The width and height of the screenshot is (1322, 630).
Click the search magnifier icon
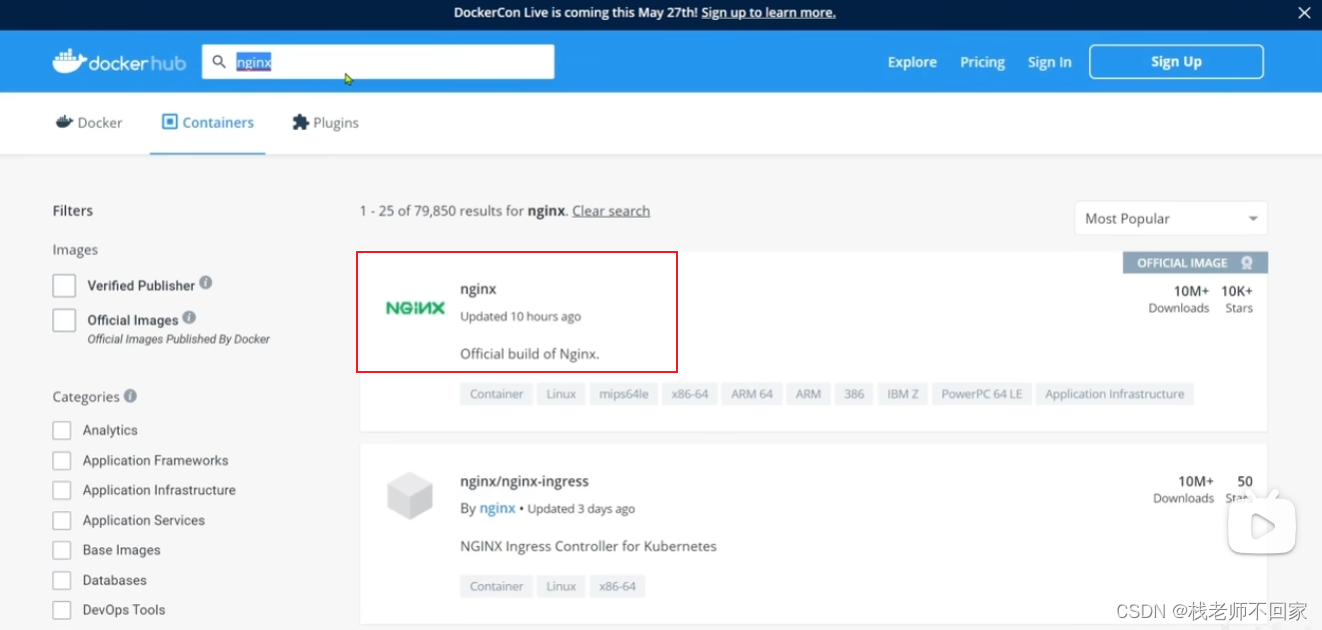(x=219, y=62)
